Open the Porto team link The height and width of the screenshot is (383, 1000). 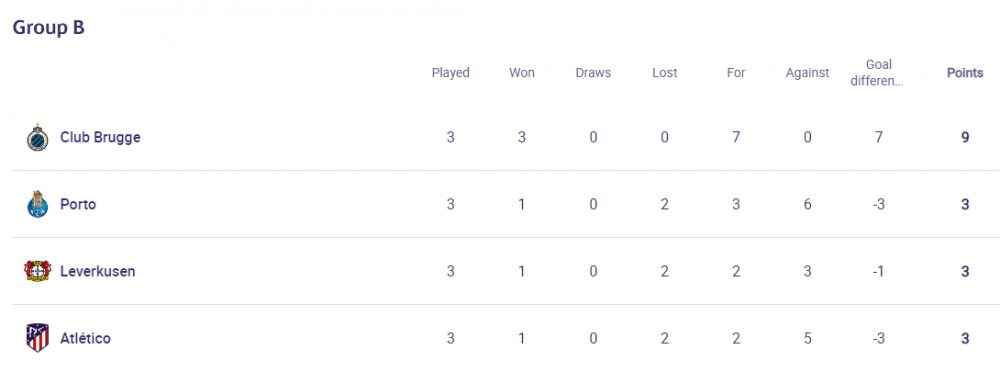pyautogui.click(x=78, y=205)
